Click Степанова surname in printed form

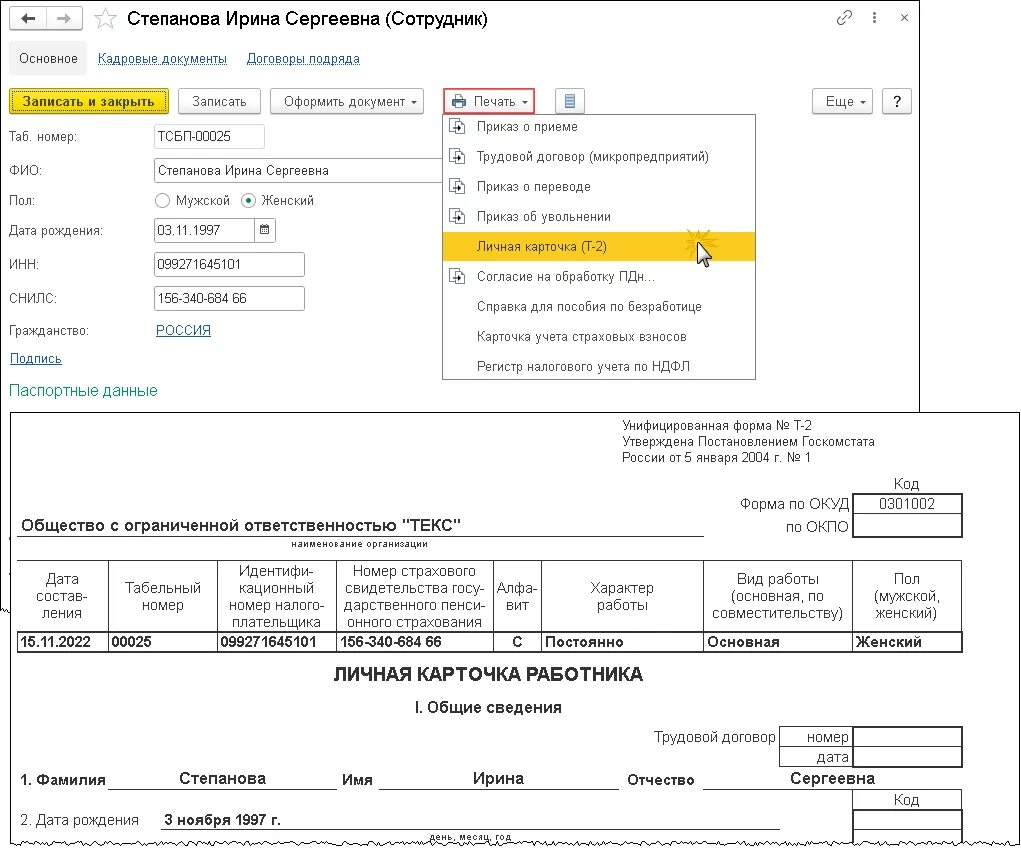[222, 778]
